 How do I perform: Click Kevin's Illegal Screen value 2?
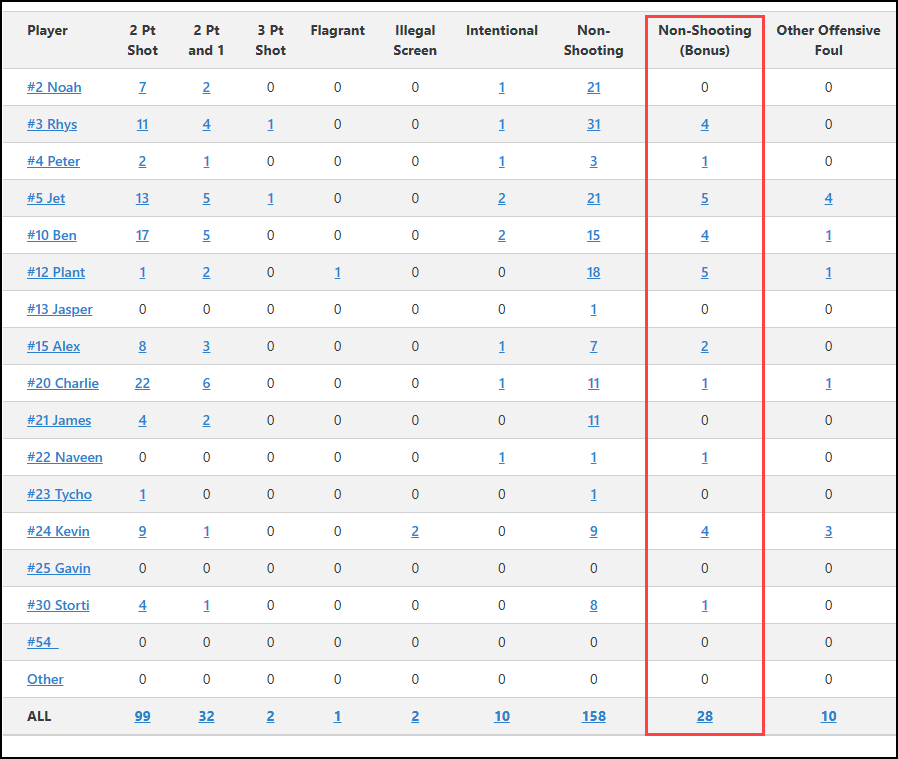(x=415, y=531)
